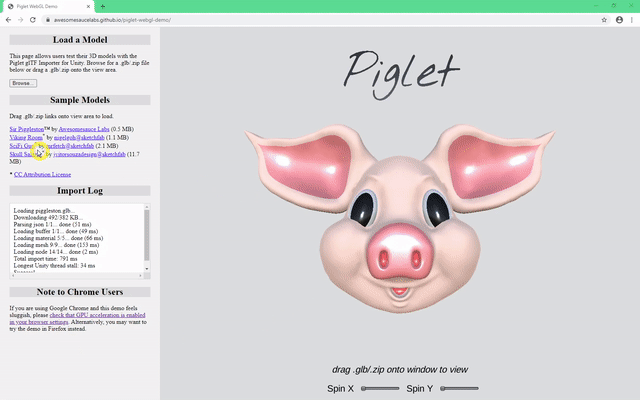This screenshot has height=400, width=640.
Task: Open the Chrome three-dot menu
Action: 632,20
